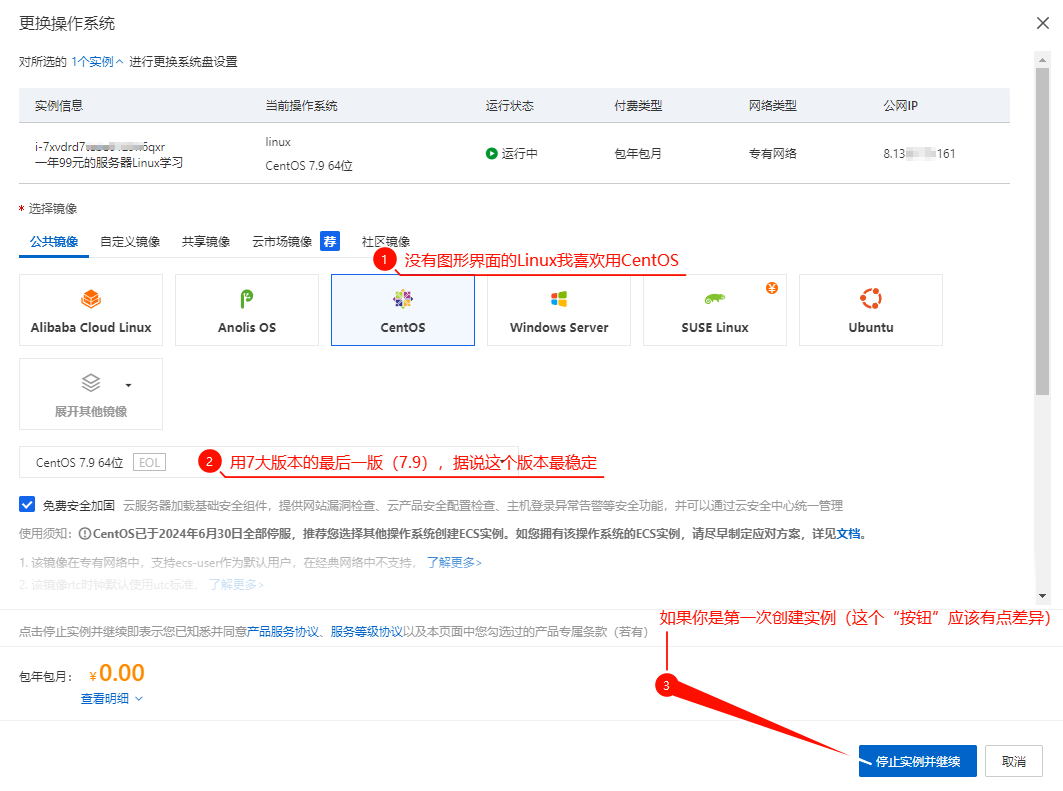Click the 网络类型 column header
This screenshot has width=1063, height=791.
(x=773, y=106)
